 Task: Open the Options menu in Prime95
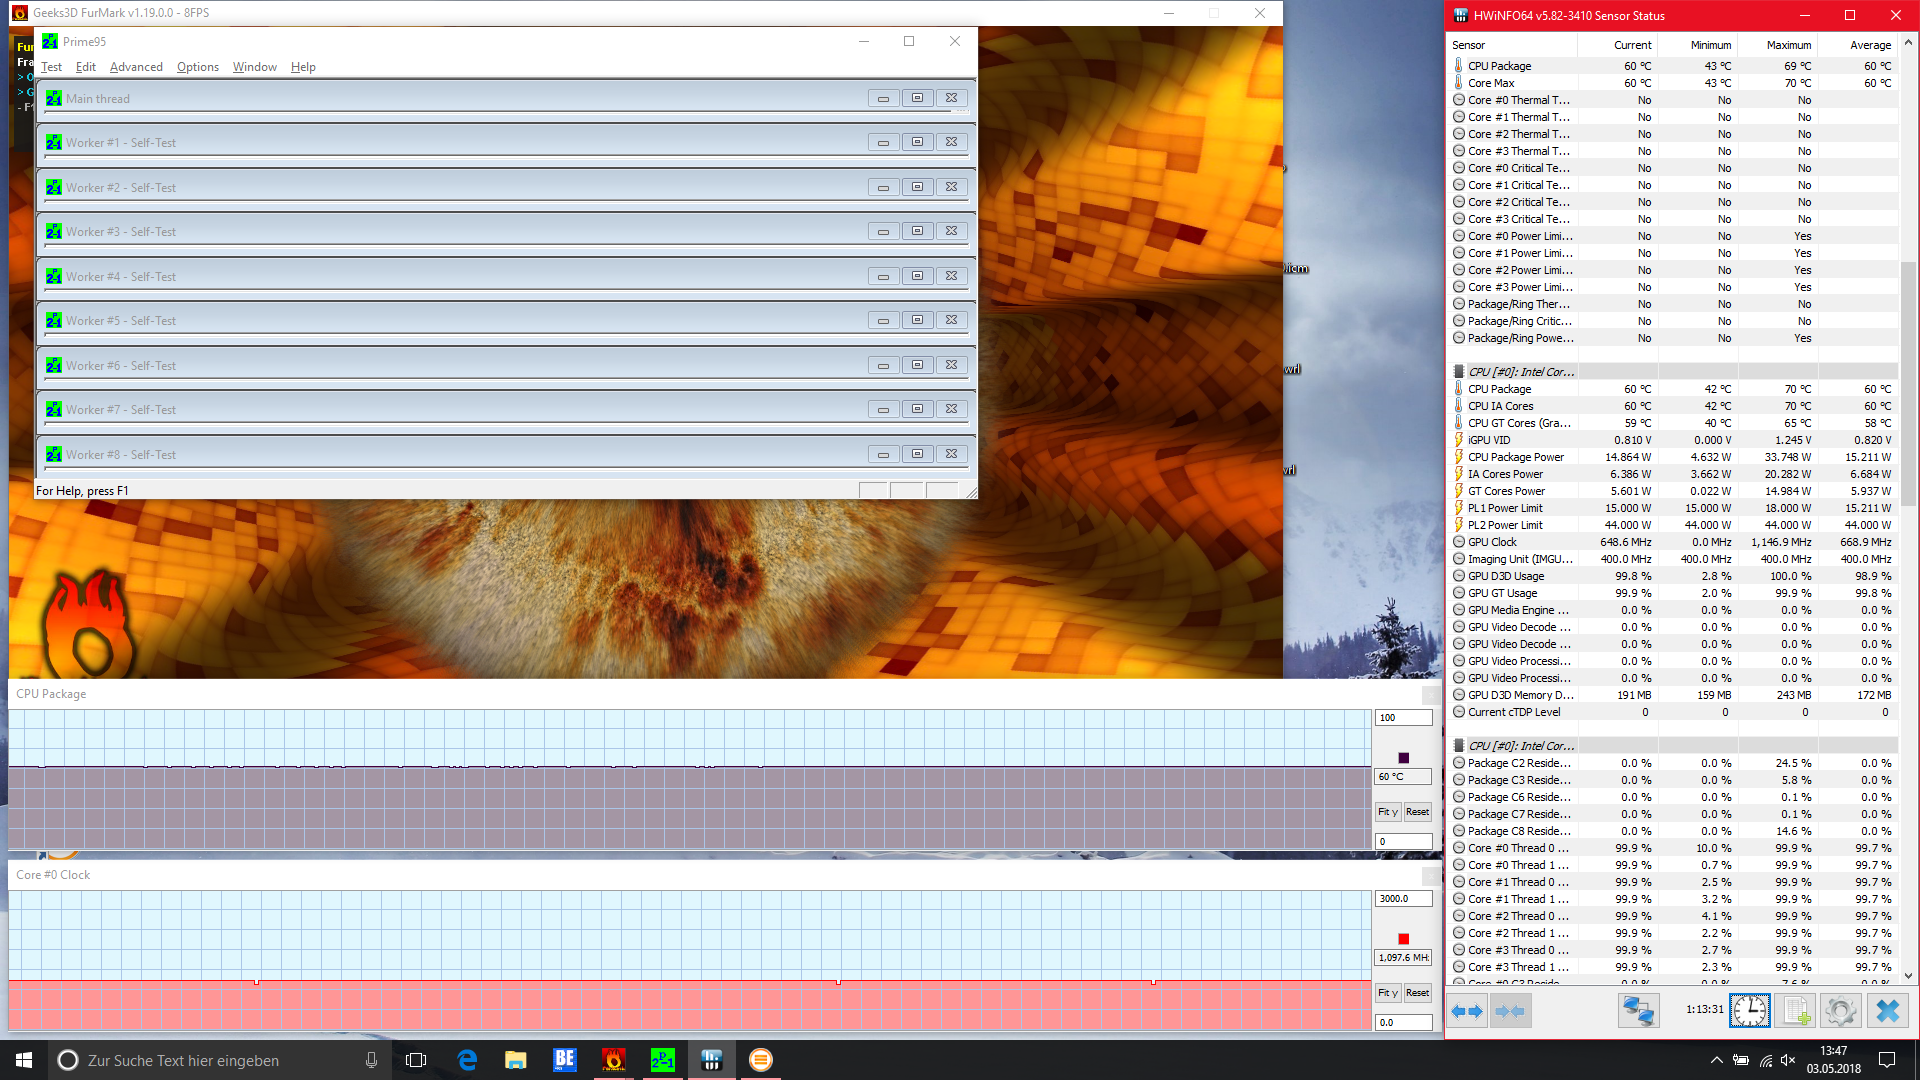(197, 67)
